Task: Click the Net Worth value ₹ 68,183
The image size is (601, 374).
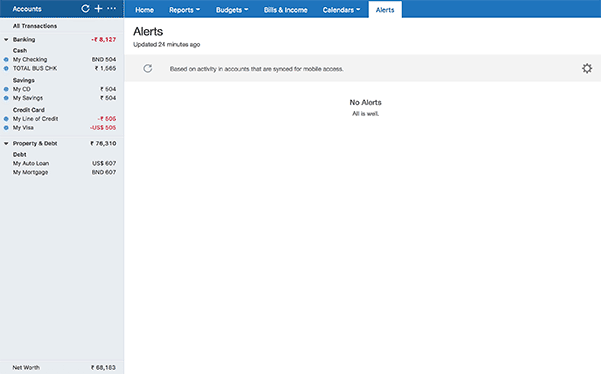Action: point(103,367)
